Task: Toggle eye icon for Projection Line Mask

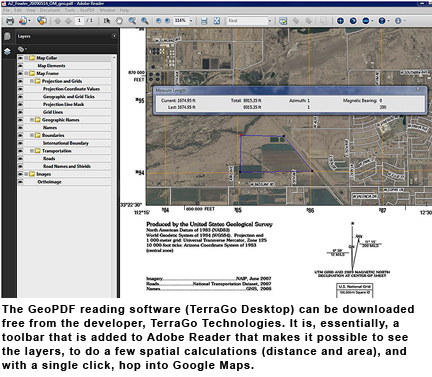Action: [21, 104]
